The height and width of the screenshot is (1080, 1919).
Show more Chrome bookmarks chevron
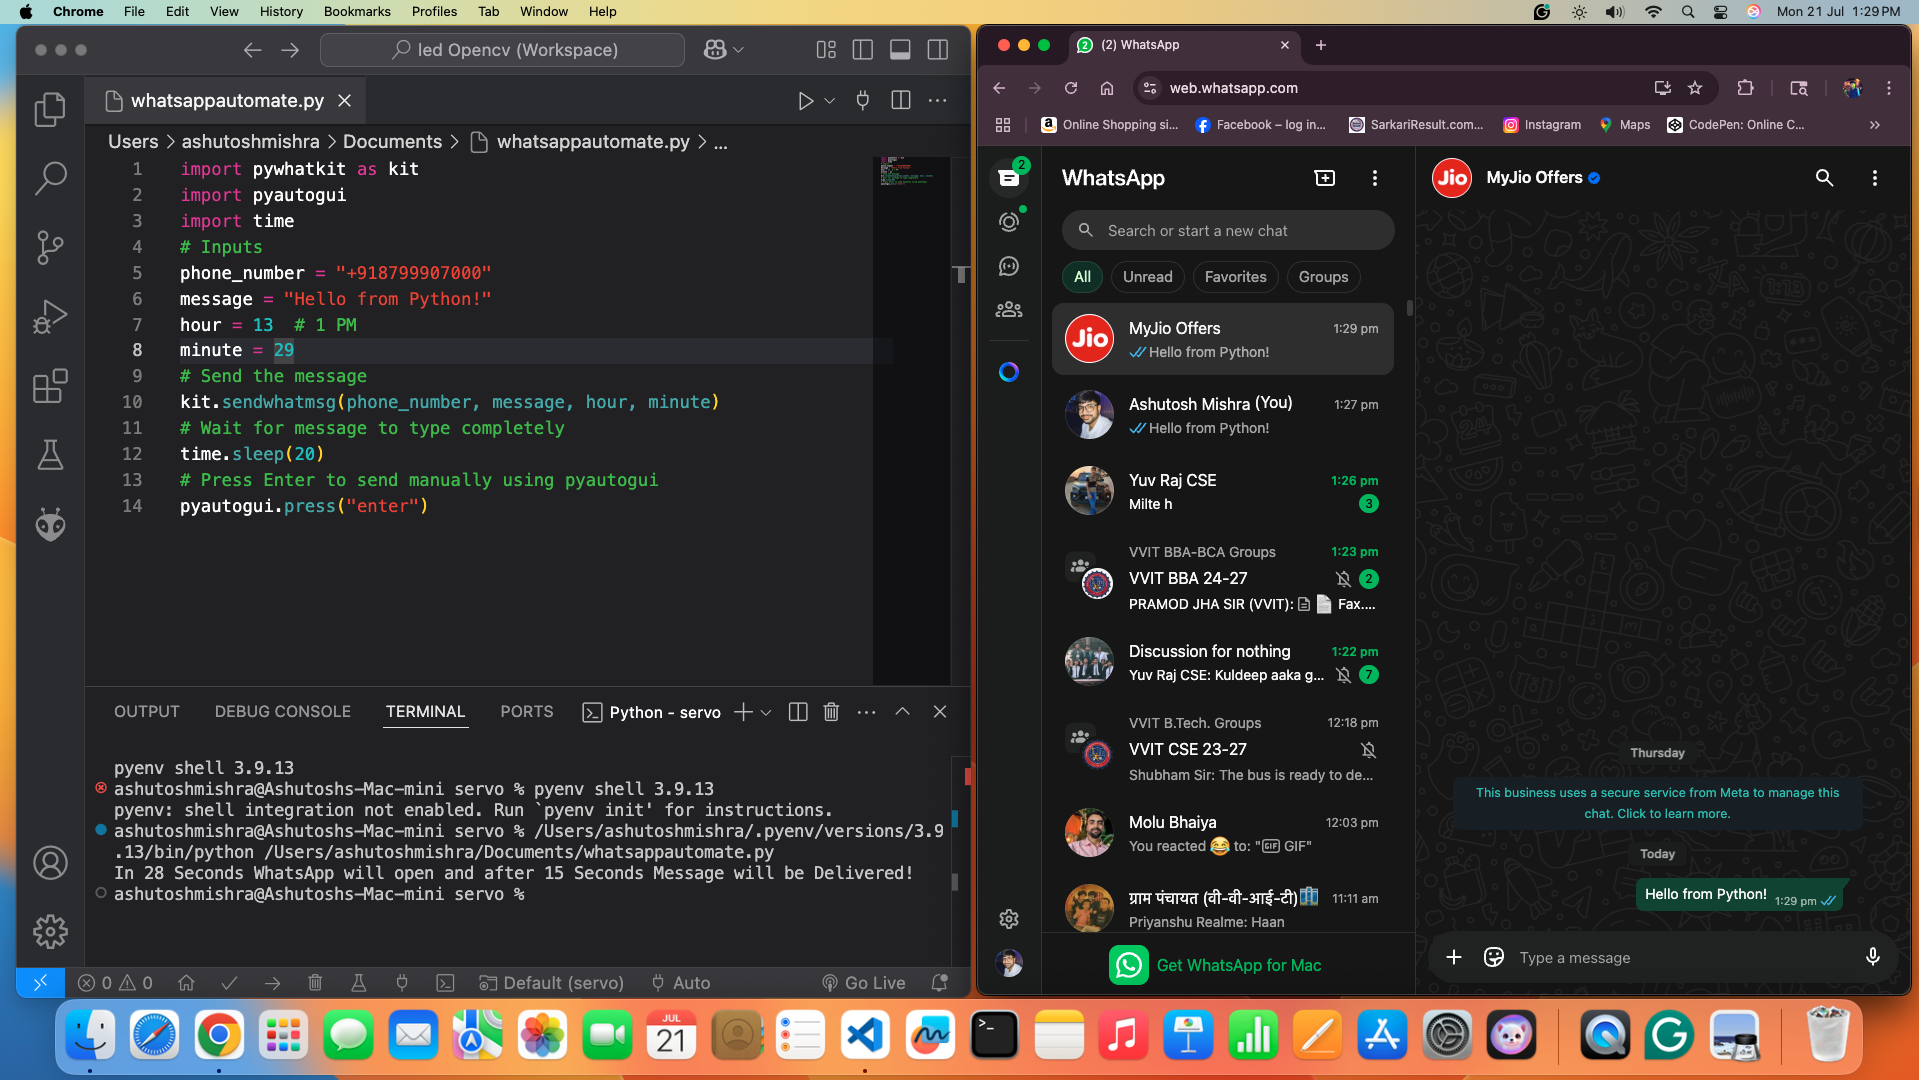click(x=1875, y=125)
